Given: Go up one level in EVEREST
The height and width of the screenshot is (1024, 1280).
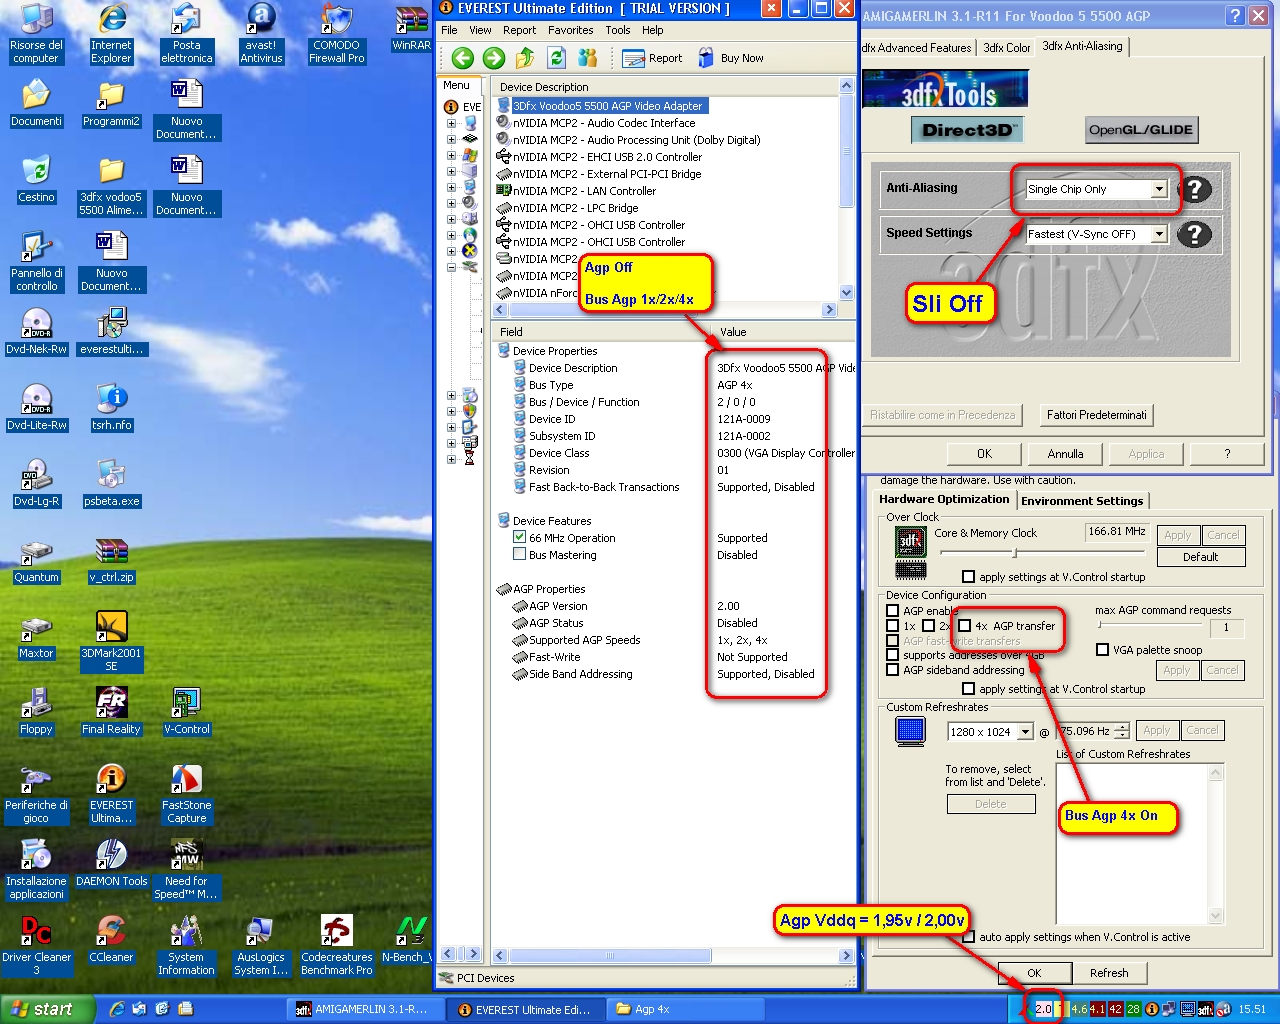Looking at the screenshot, I should [x=525, y=58].
